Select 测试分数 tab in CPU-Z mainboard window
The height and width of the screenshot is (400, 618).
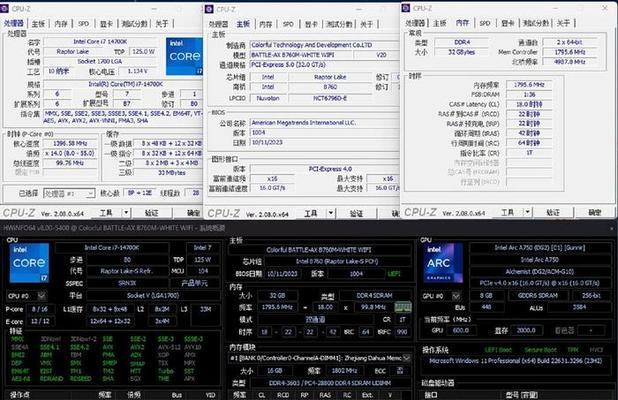(x=339, y=24)
